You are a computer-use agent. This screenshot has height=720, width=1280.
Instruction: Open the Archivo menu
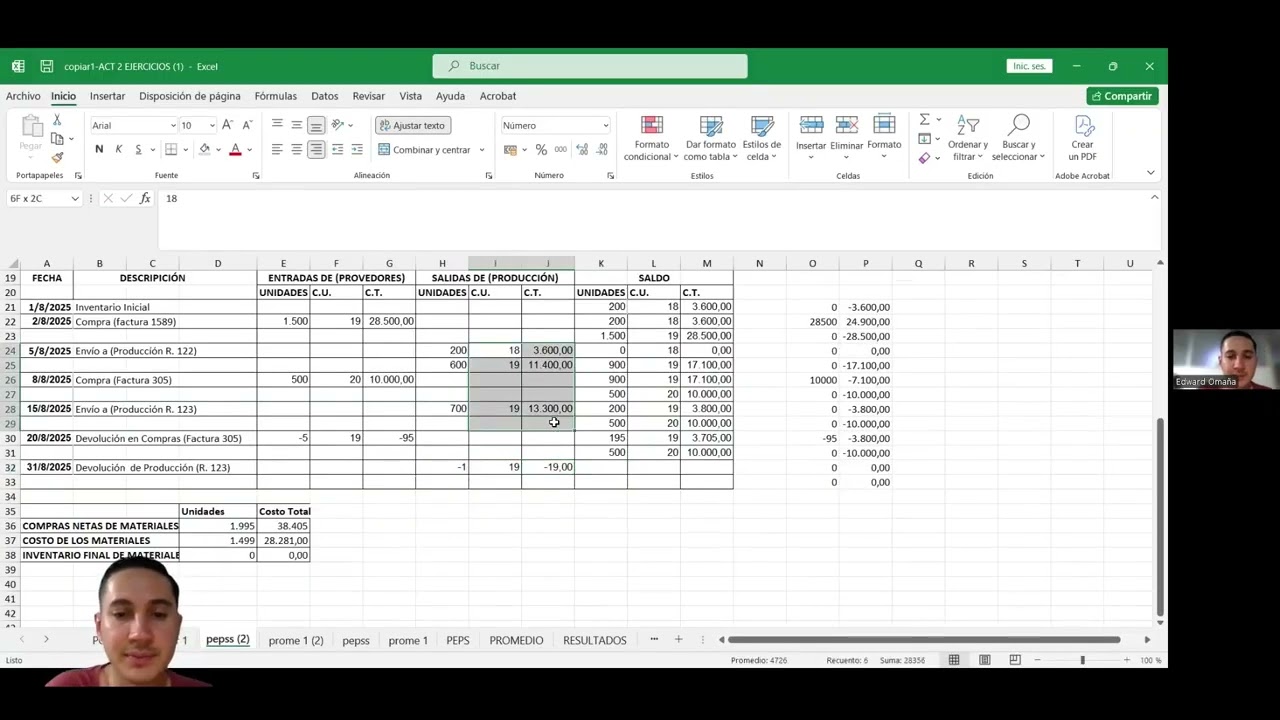point(23,96)
